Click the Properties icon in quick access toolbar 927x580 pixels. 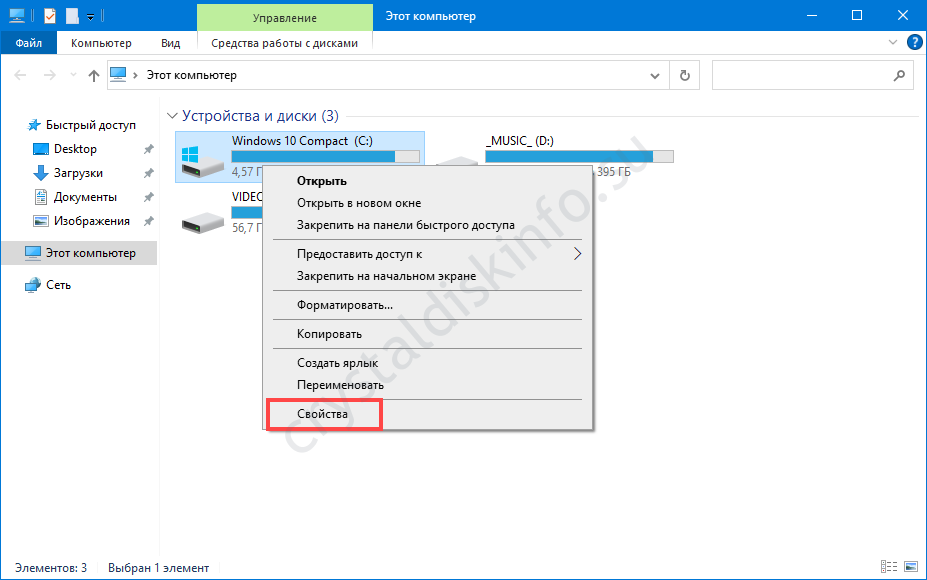pos(50,16)
